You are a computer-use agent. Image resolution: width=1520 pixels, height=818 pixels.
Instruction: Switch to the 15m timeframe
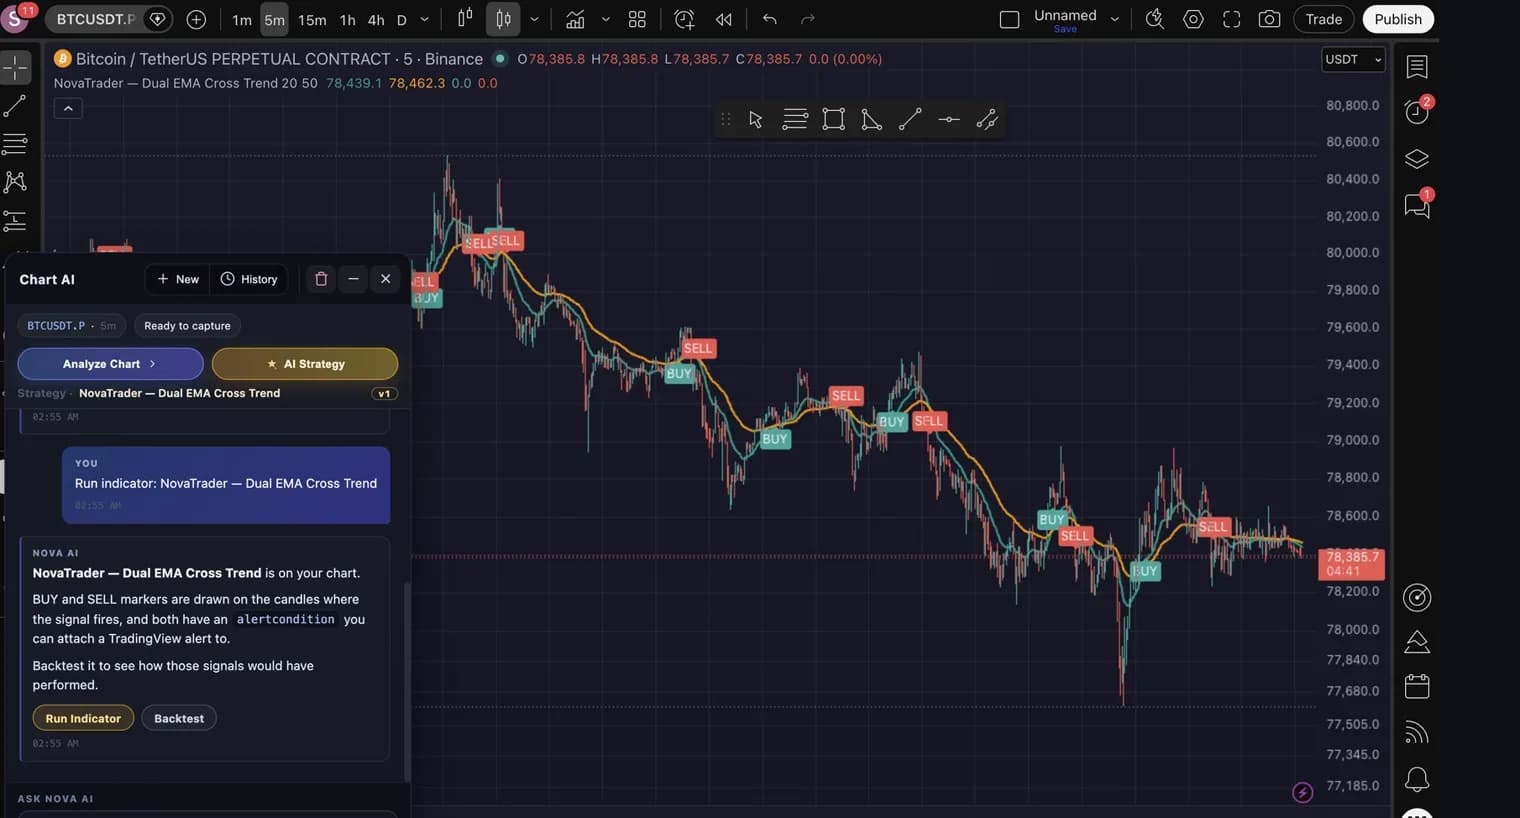[x=312, y=20]
